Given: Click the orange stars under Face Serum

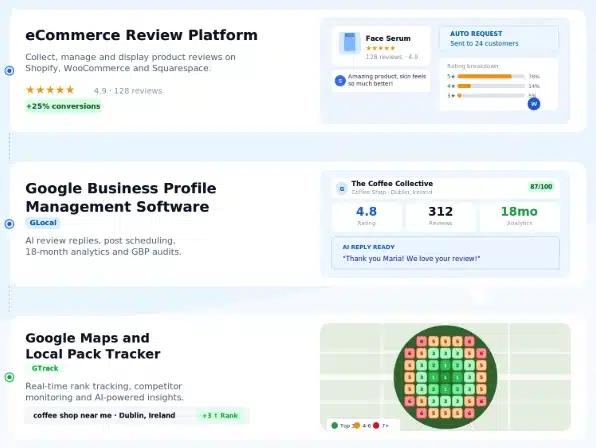Looking at the screenshot, I should click(380, 48).
